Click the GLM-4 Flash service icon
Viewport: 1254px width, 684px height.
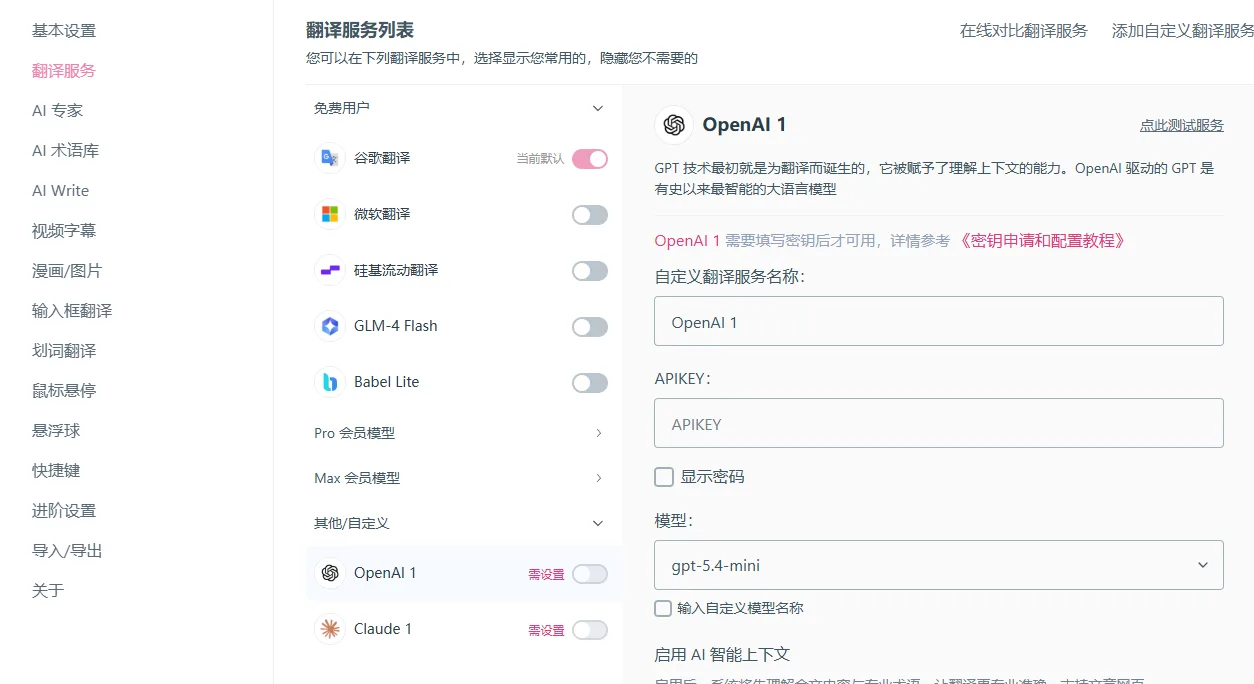click(329, 326)
